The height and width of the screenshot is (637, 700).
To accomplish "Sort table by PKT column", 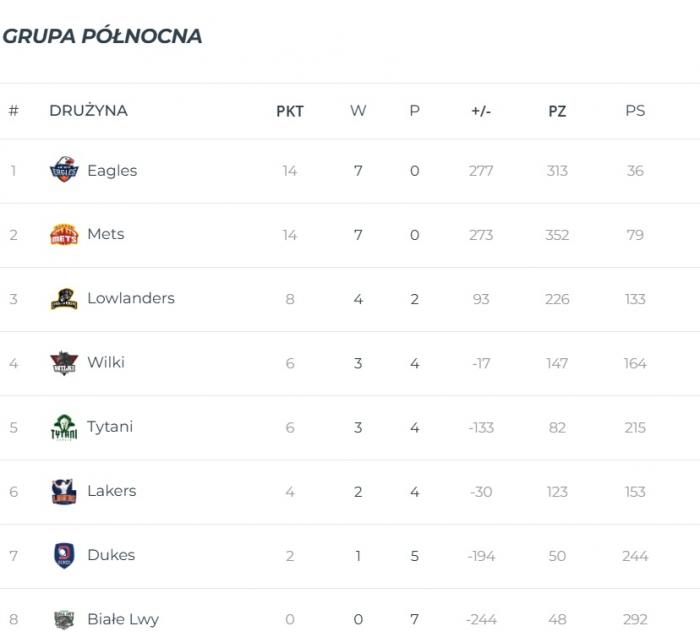I will click(x=290, y=111).
